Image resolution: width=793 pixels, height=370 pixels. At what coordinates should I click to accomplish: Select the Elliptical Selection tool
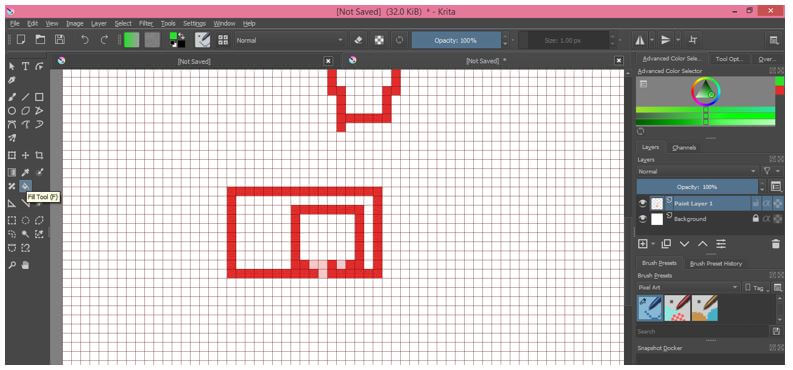(x=25, y=220)
